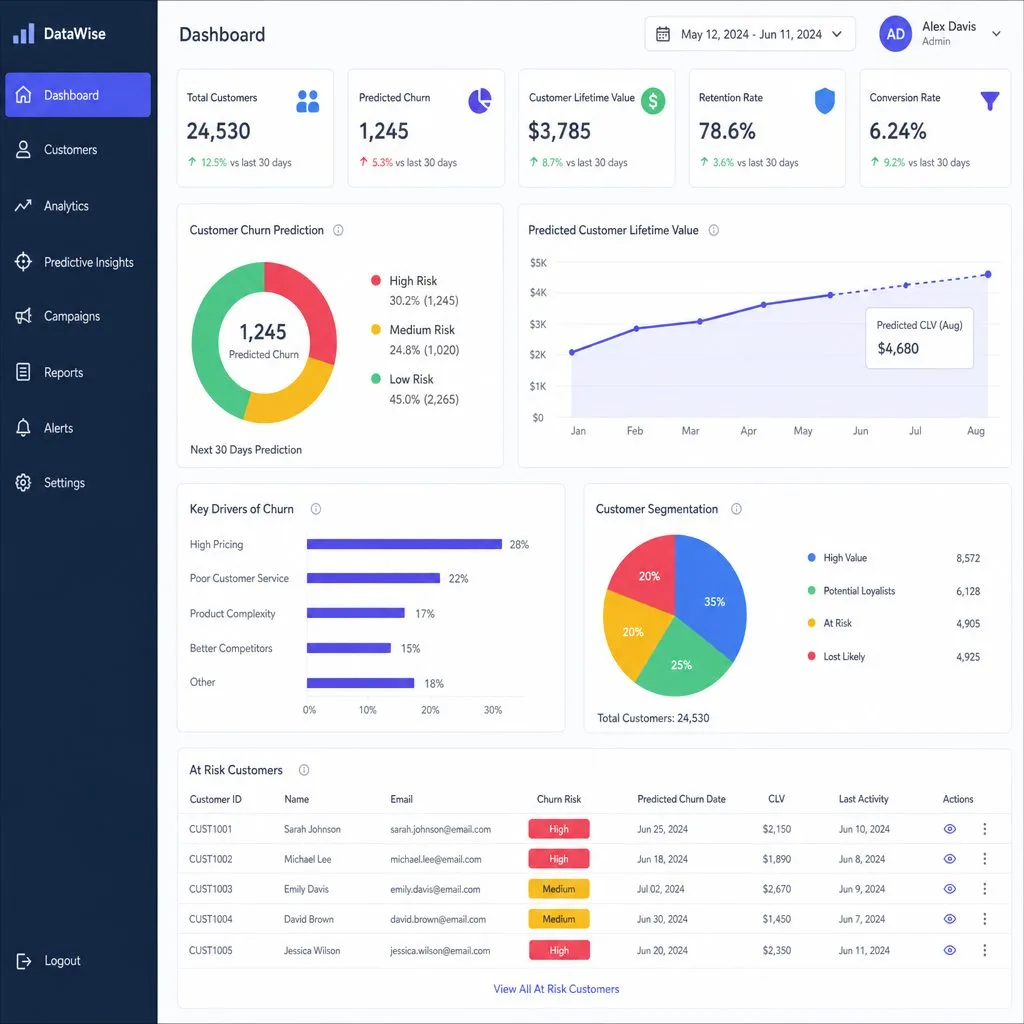Image resolution: width=1024 pixels, height=1024 pixels.
Task: Open more actions for David Brown row
Action: click(985, 919)
